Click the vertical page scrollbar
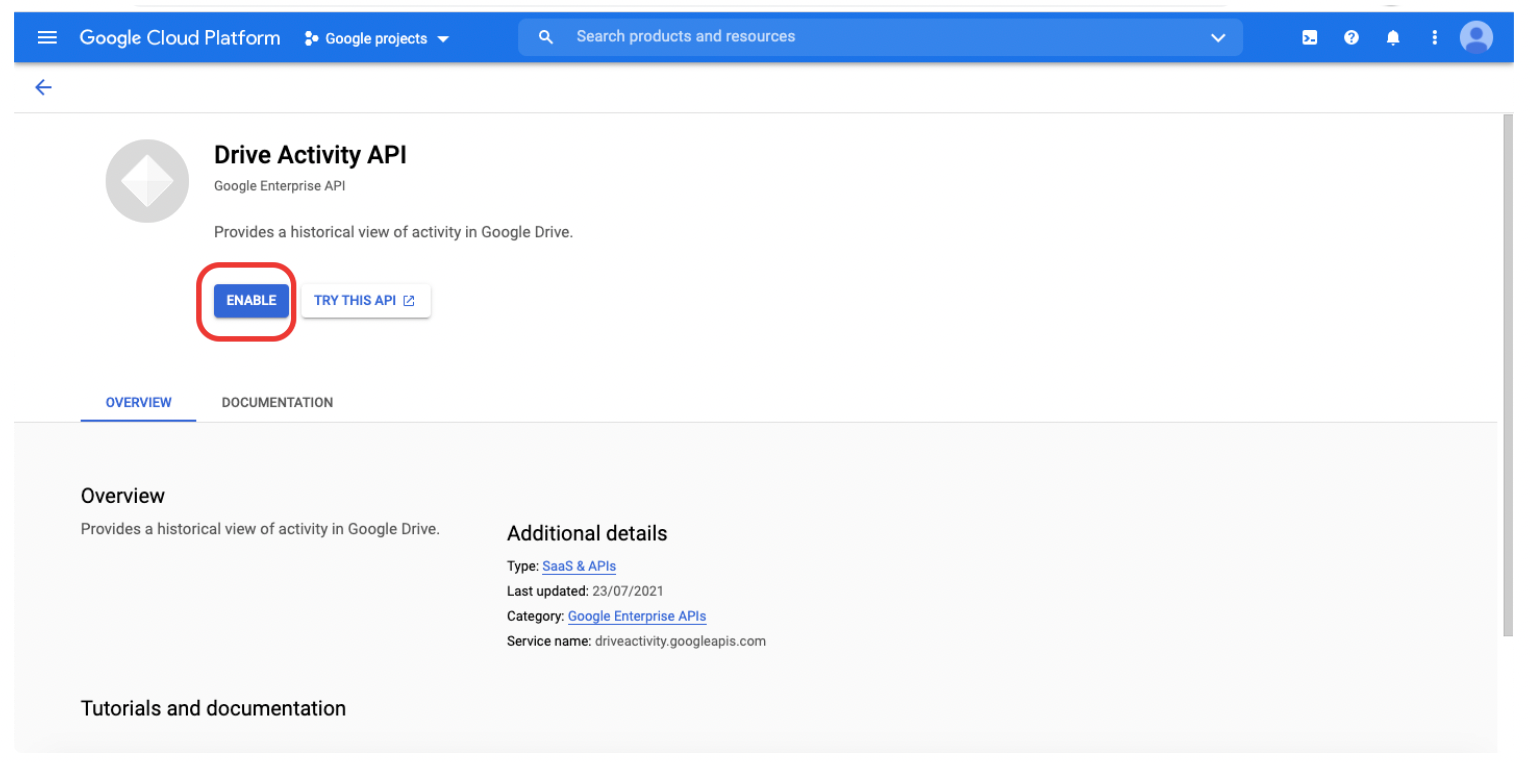 (x=1507, y=375)
